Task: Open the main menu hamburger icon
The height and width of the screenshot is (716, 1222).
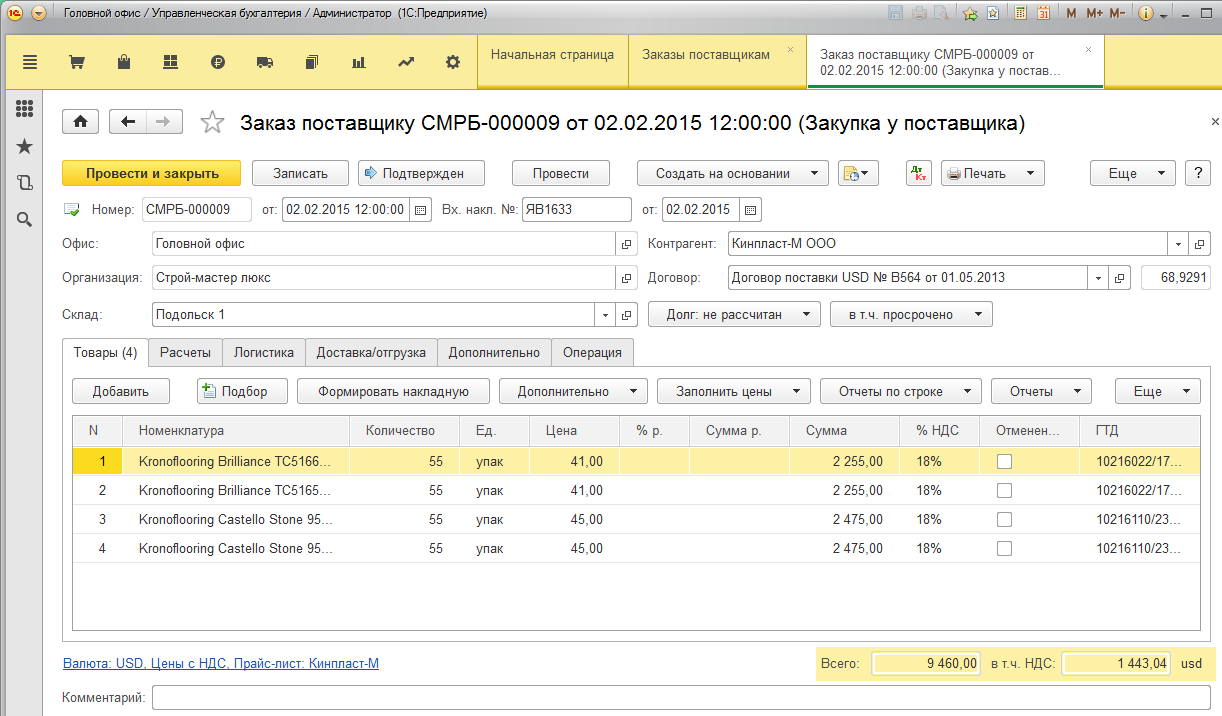Action: point(30,62)
